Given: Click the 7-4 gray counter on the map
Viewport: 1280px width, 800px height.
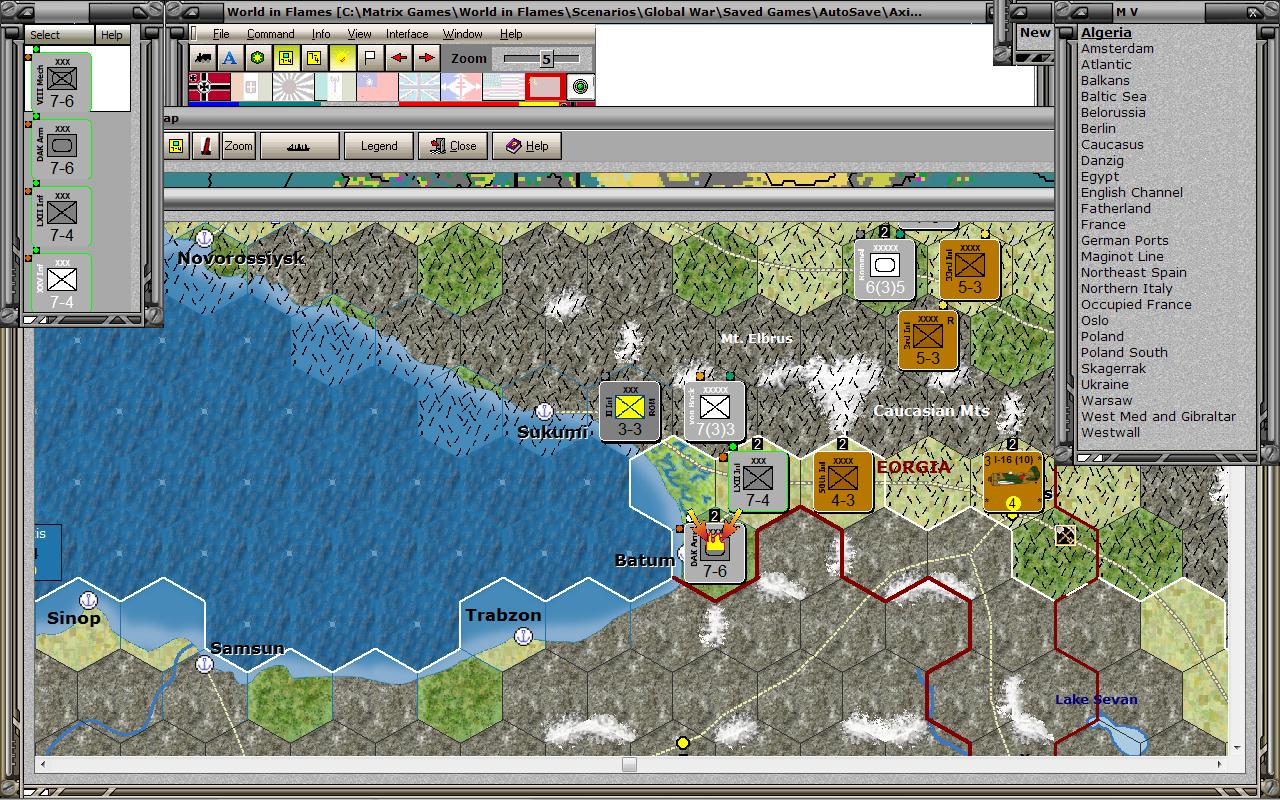Looking at the screenshot, I should pyautogui.click(x=758, y=481).
